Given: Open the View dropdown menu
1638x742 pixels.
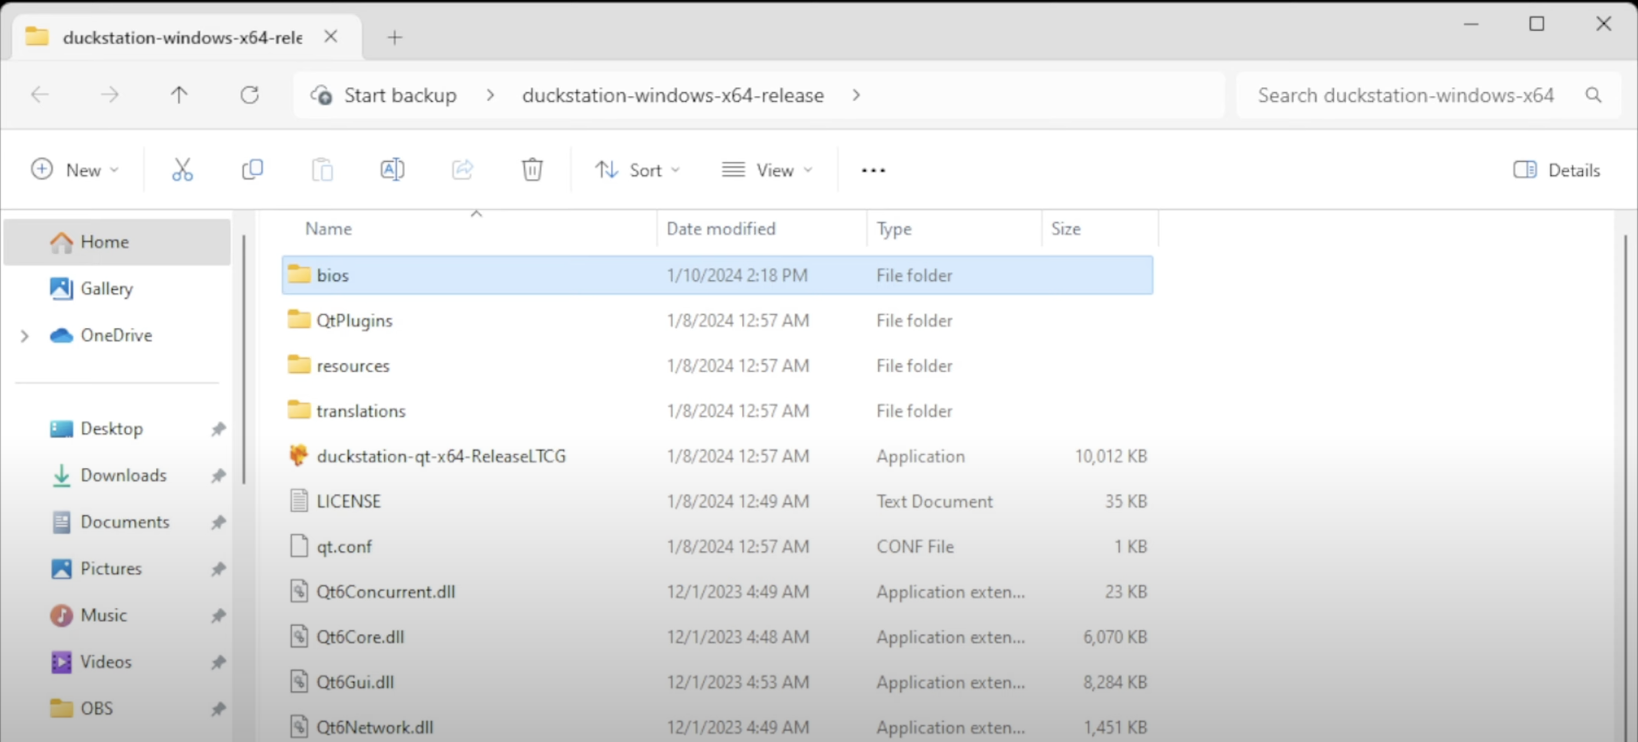Looking at the screenshot, I should point(768,170).
